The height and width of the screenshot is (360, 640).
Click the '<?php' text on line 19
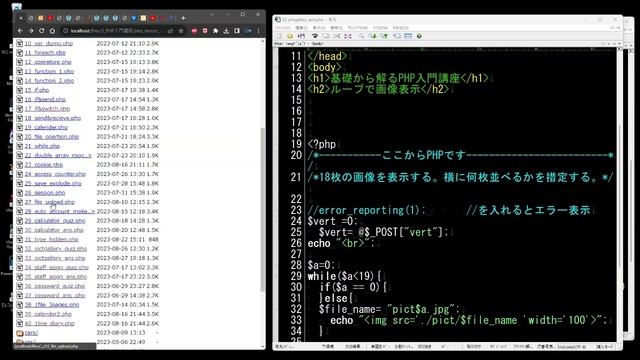(322, 144)
